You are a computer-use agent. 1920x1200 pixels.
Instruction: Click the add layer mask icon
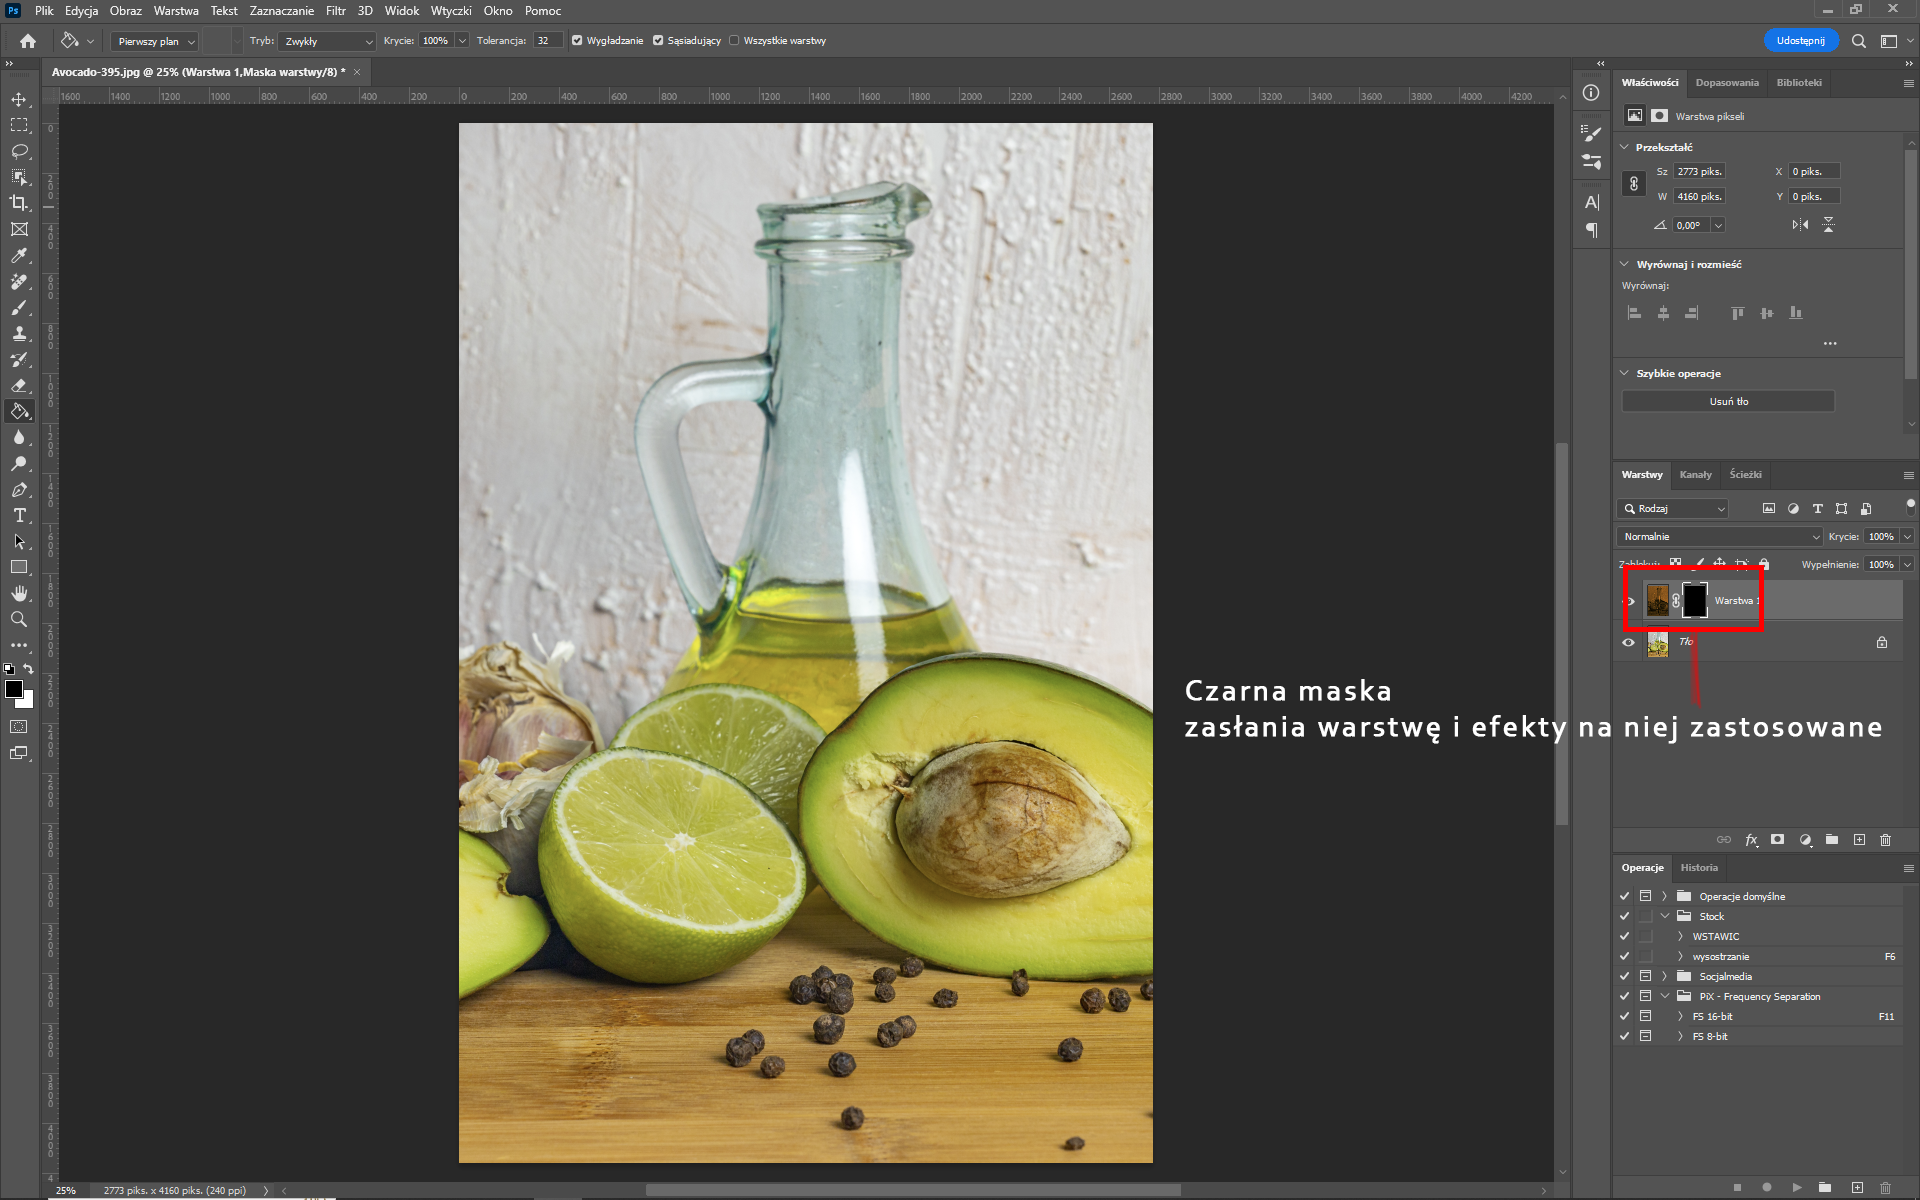click(x=1777, y=840)
